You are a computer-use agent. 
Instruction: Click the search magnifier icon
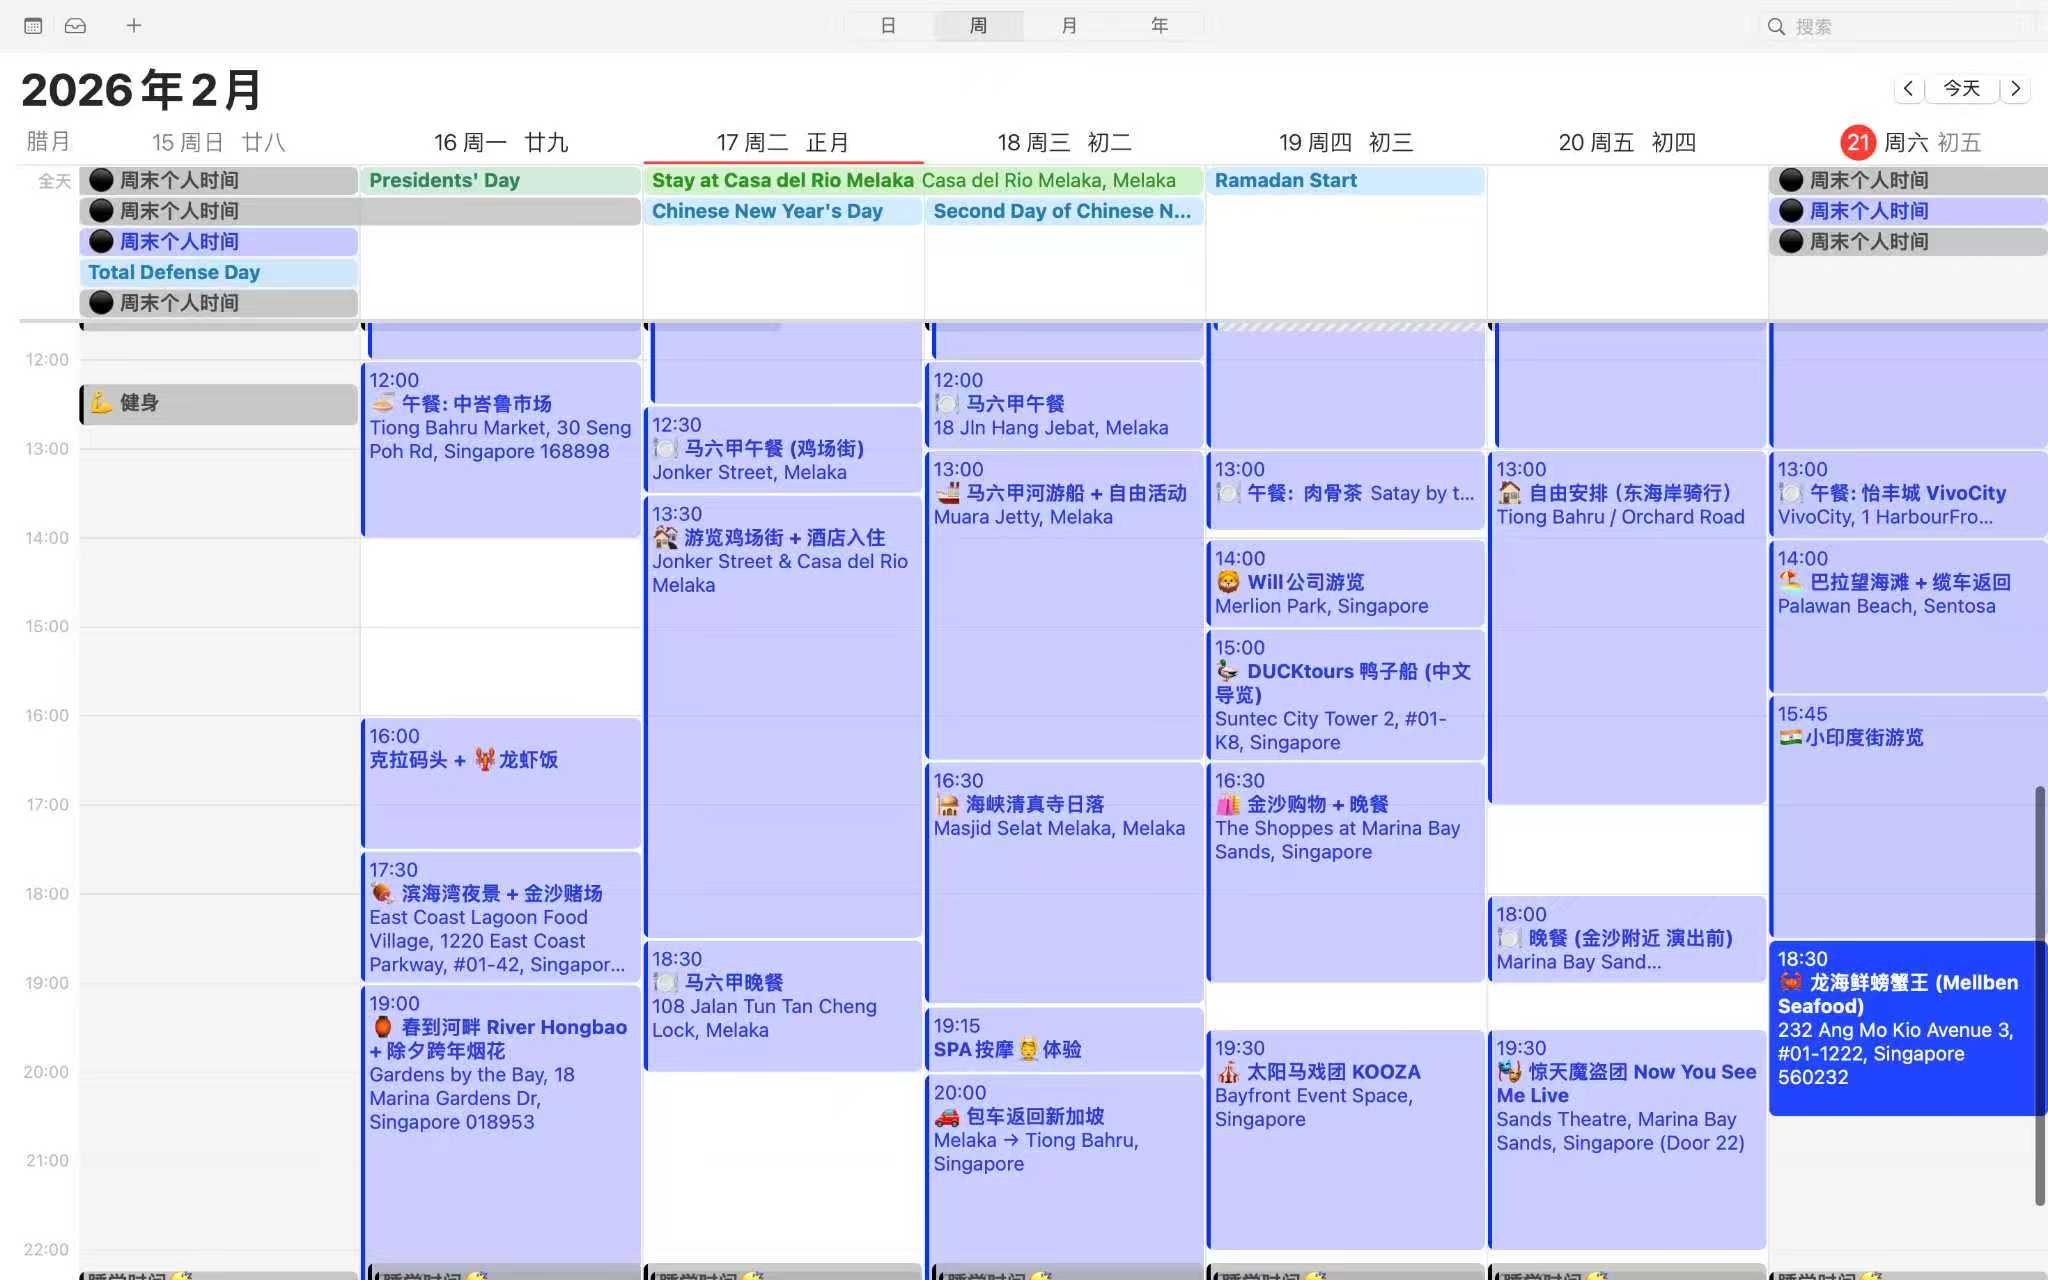pyautogui.click(x=1776, y=27)
